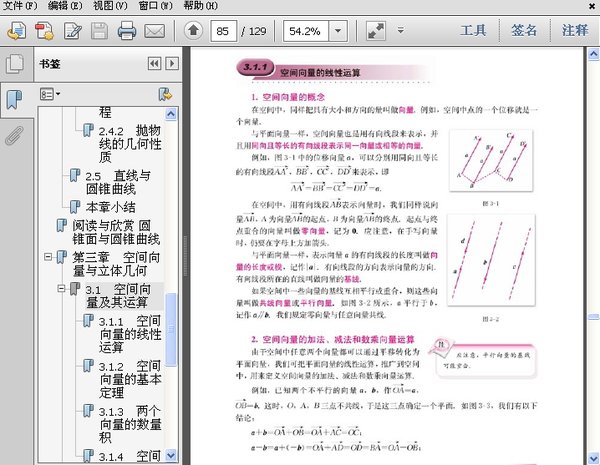Open the 工具 pane
This screenshot has height=465, width=600.
479,31
